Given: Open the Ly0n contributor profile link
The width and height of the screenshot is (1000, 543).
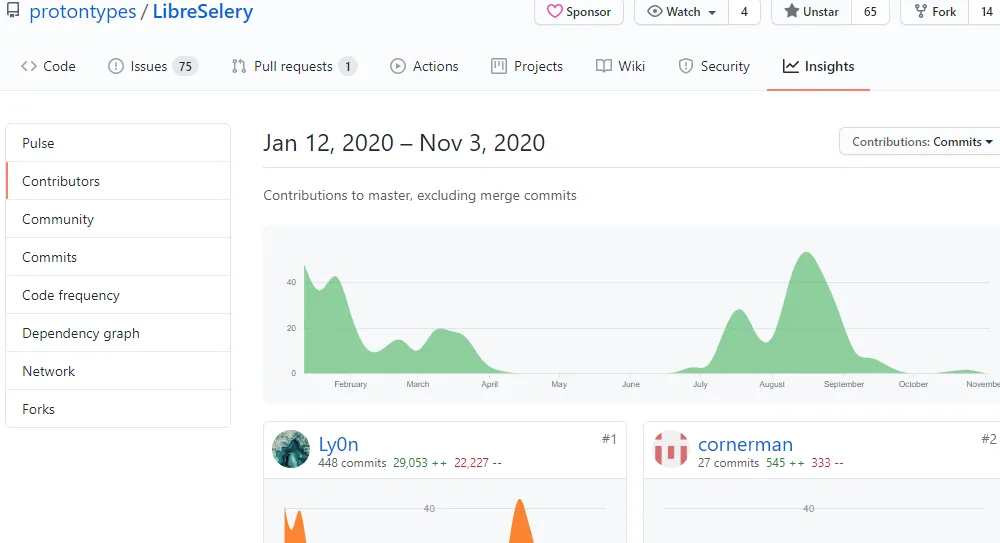Looking at the screenshot, I should point(338,444).
